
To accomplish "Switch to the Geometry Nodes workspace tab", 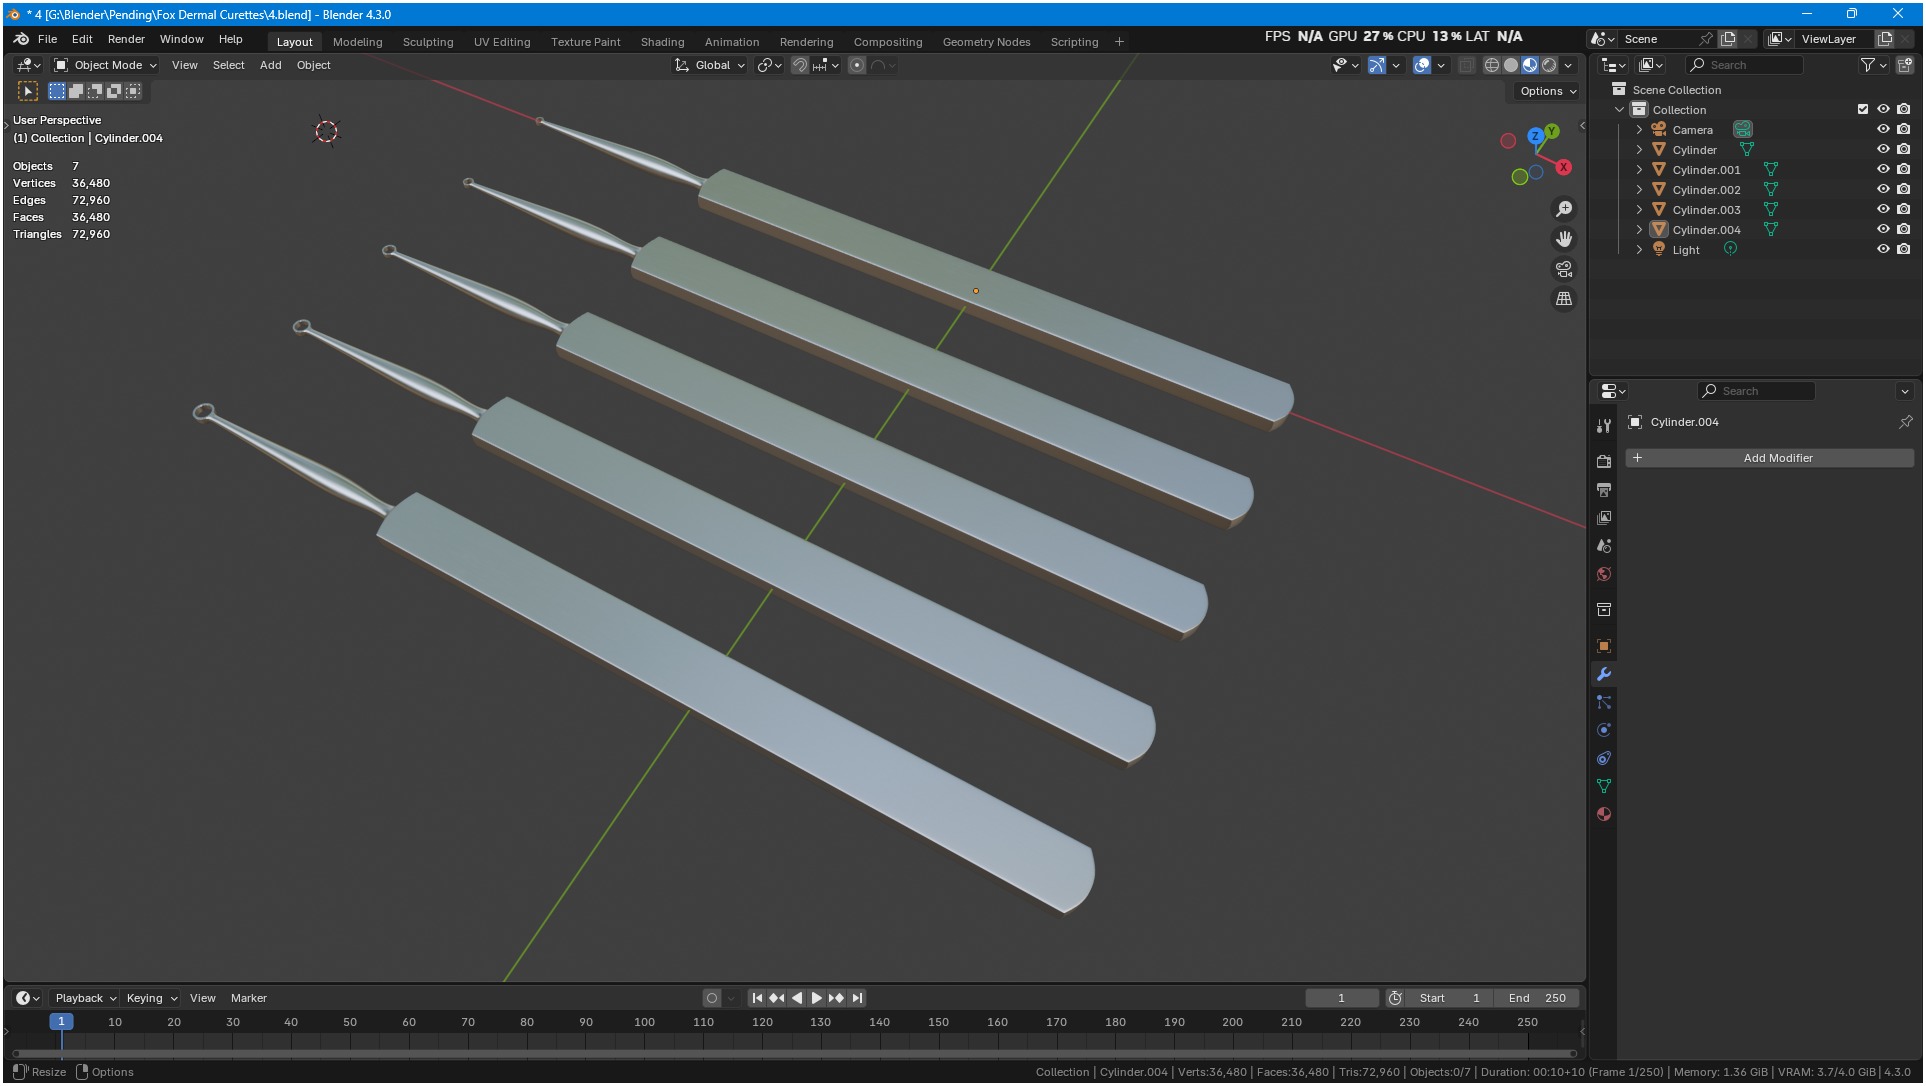I will (986, 42).
